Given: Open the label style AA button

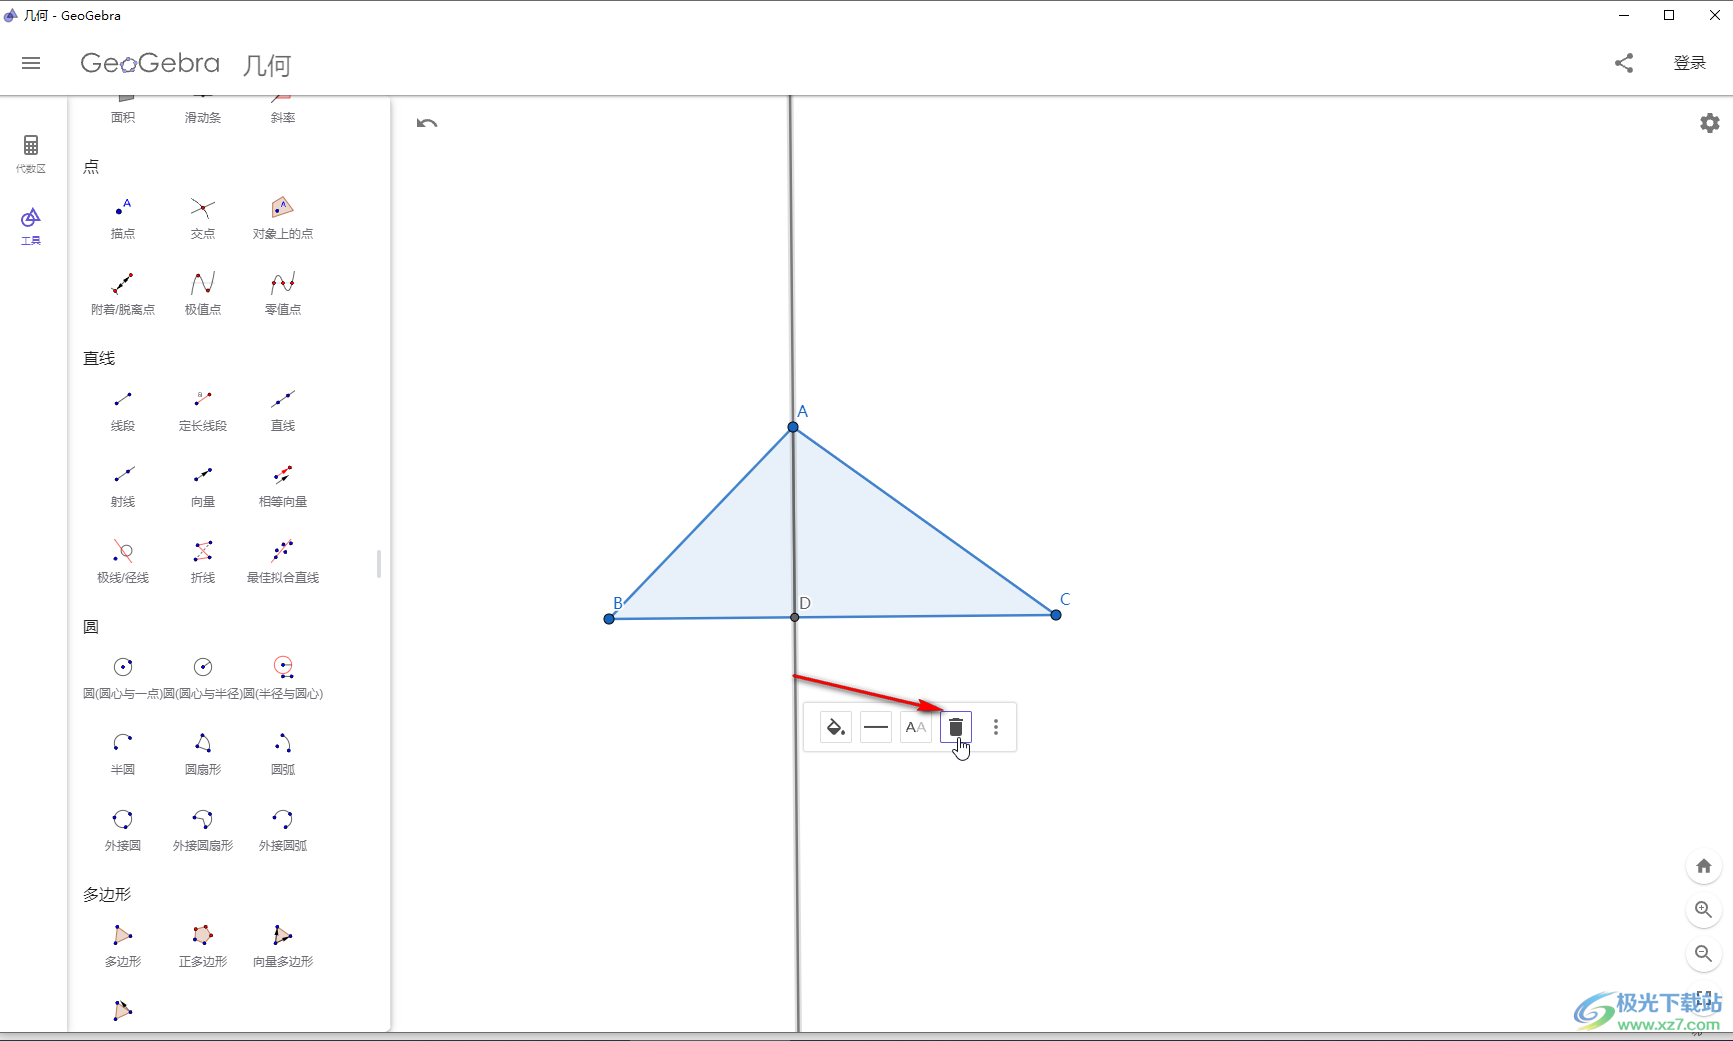Looking at the screenshot, I should pyautogui.click(x=916, y=727).
